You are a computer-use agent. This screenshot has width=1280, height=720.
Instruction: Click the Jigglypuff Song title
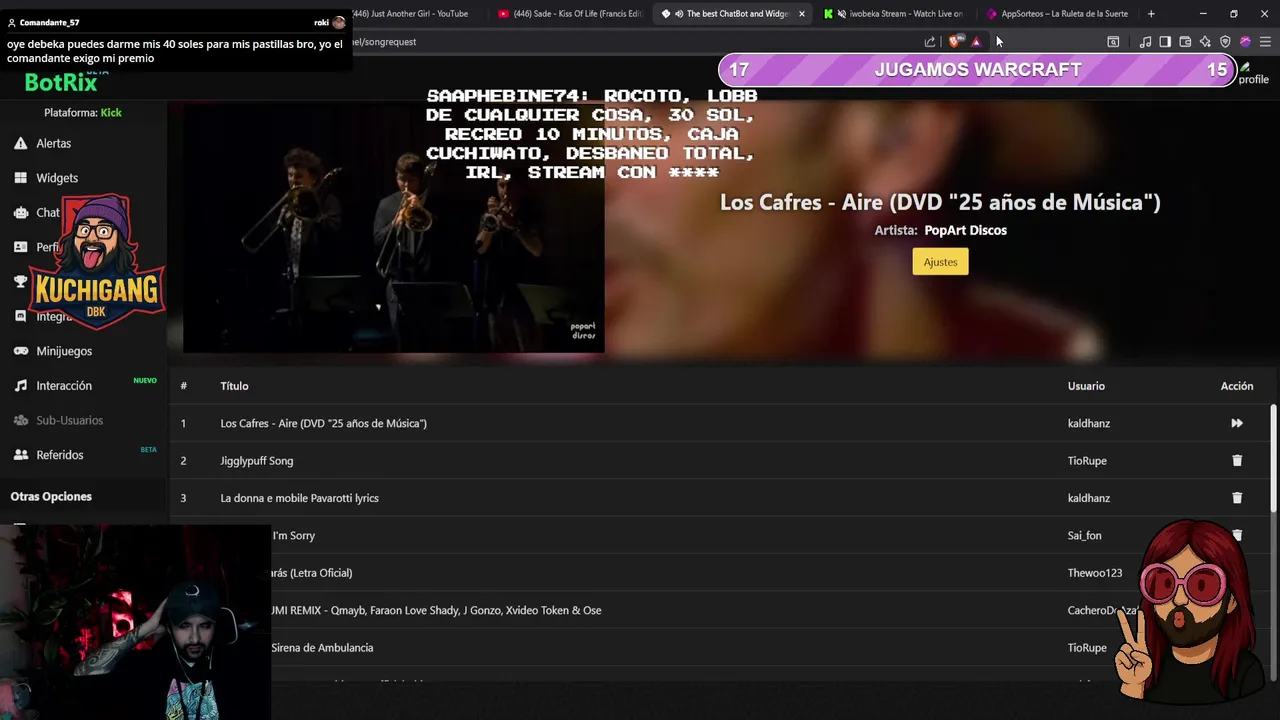tap(256, 461)
